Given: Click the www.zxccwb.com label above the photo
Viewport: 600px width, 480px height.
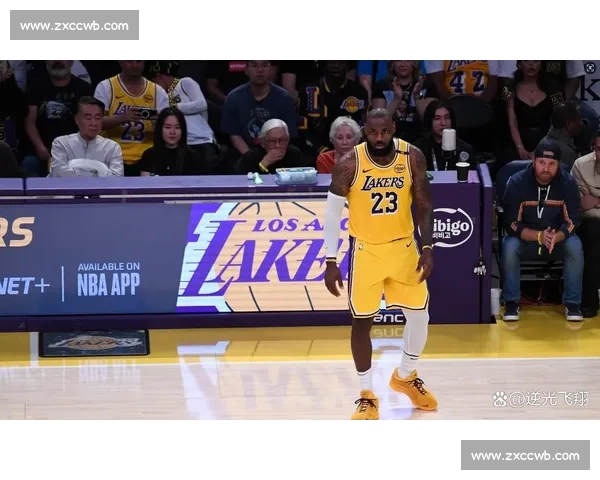Looking at the screenshot, I should (x=74, y=25).
